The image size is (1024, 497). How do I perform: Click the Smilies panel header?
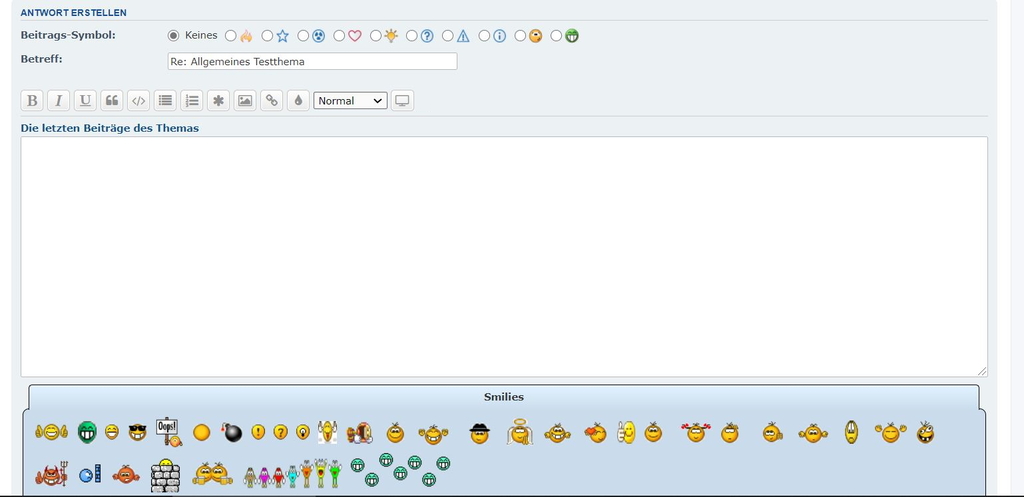pos(504,397)
